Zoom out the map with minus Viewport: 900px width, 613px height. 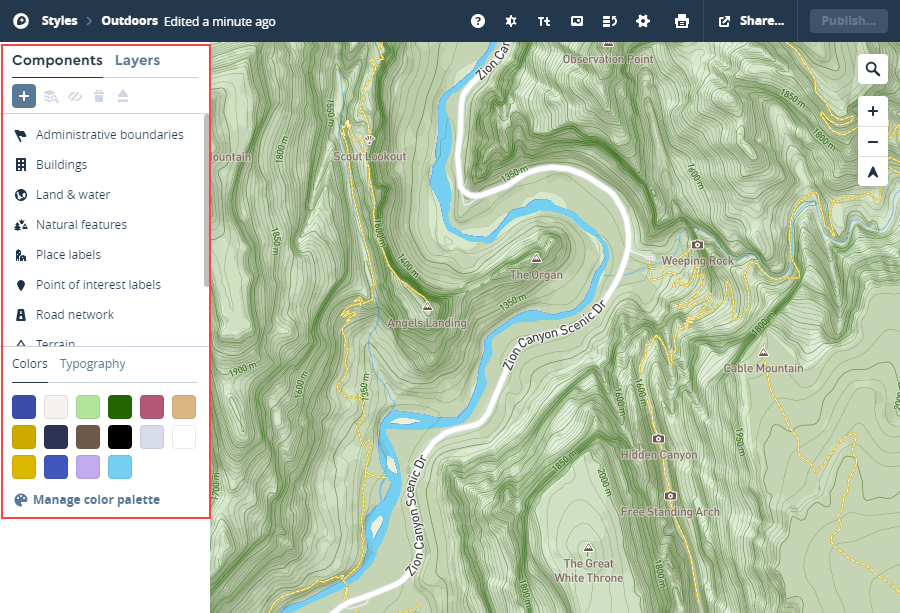point(872,142)
